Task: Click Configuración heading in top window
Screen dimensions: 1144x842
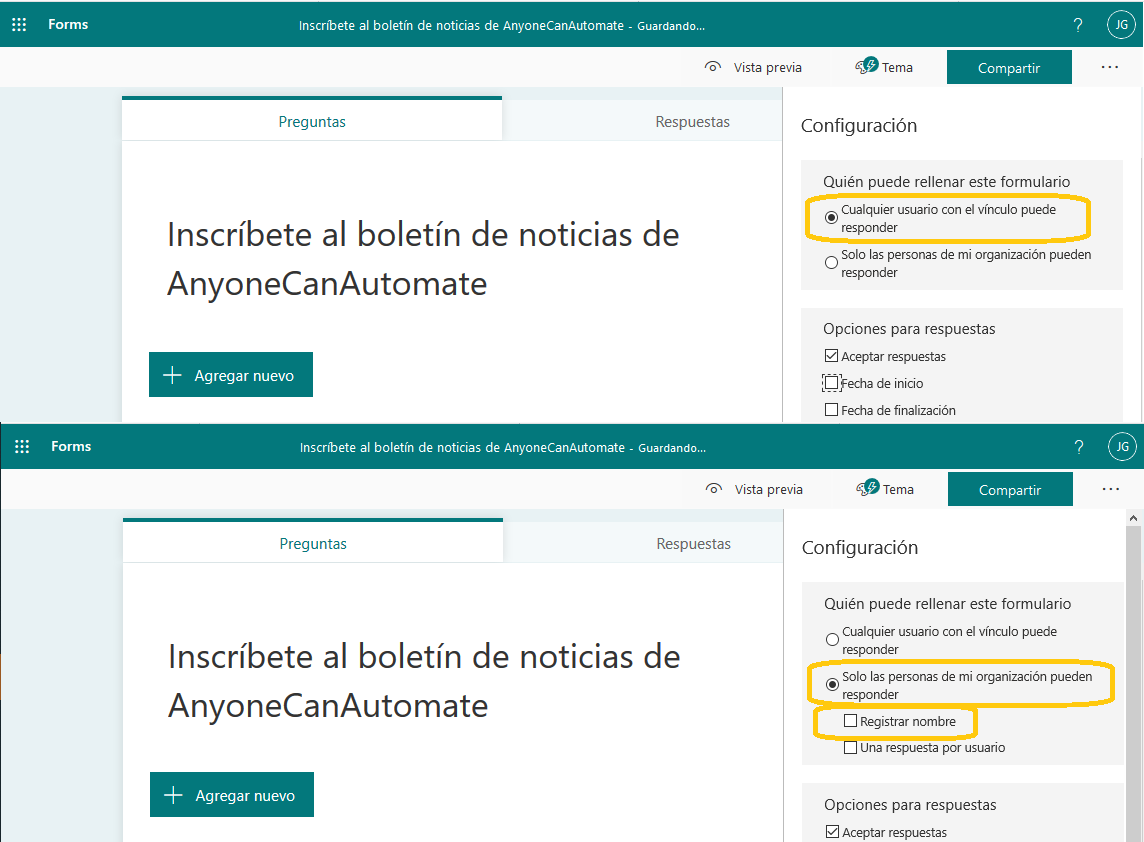Action: (x=859, y=125)
